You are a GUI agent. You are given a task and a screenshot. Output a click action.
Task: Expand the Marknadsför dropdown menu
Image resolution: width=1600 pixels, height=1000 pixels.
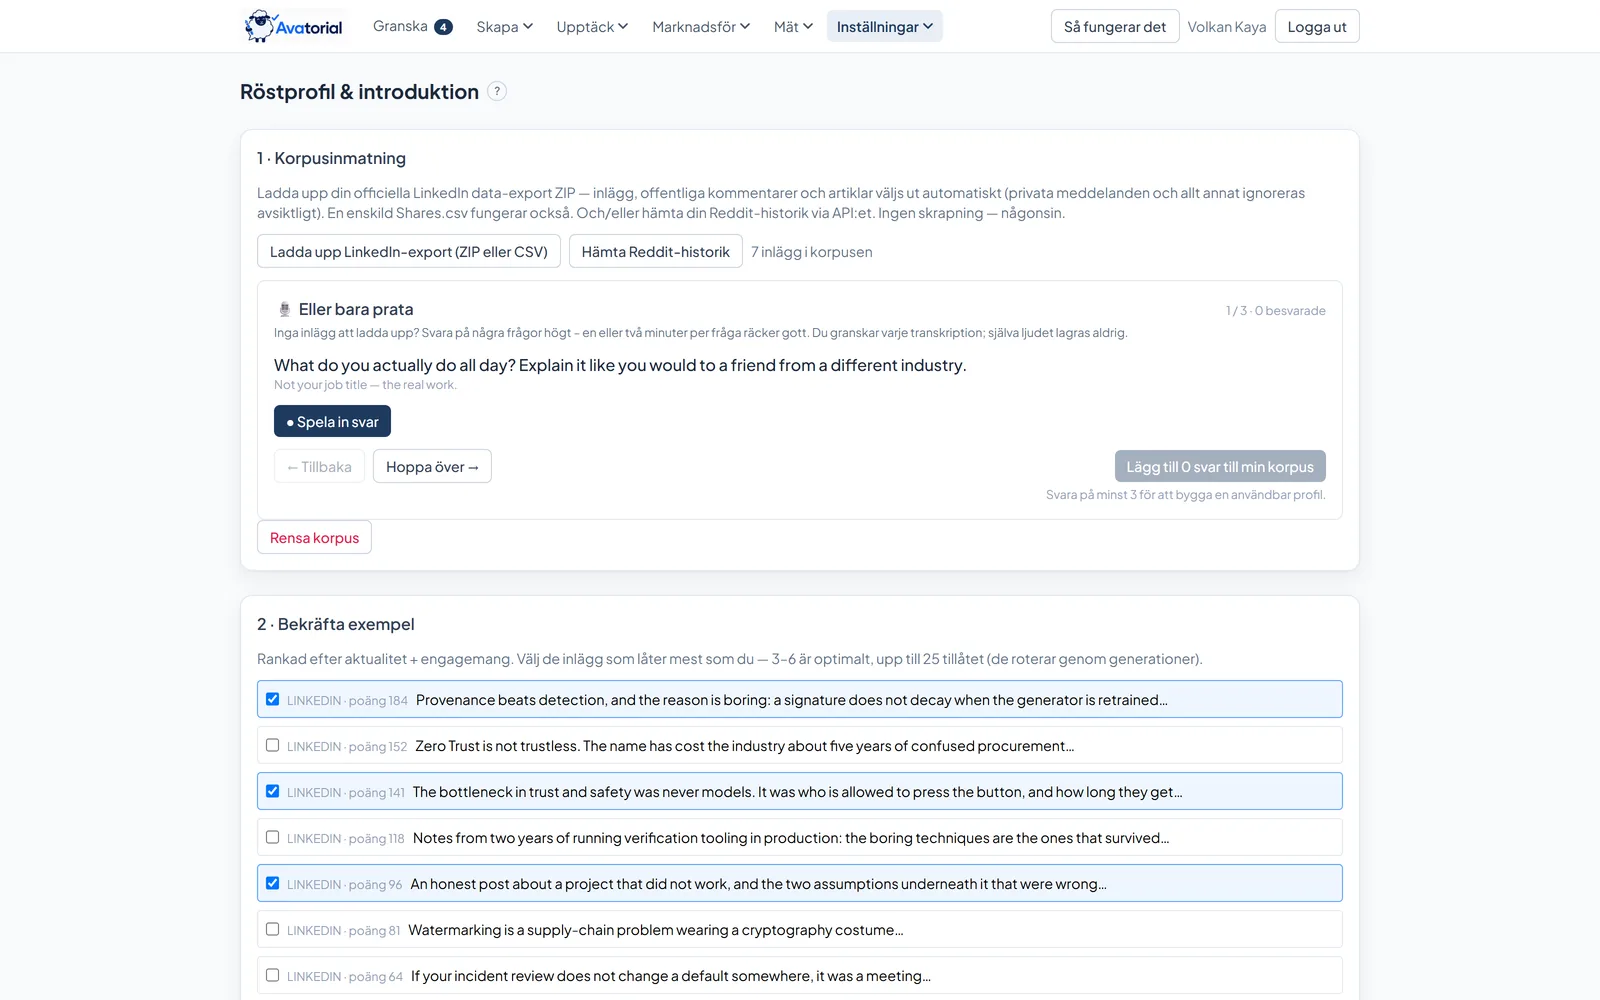[701, 27]
